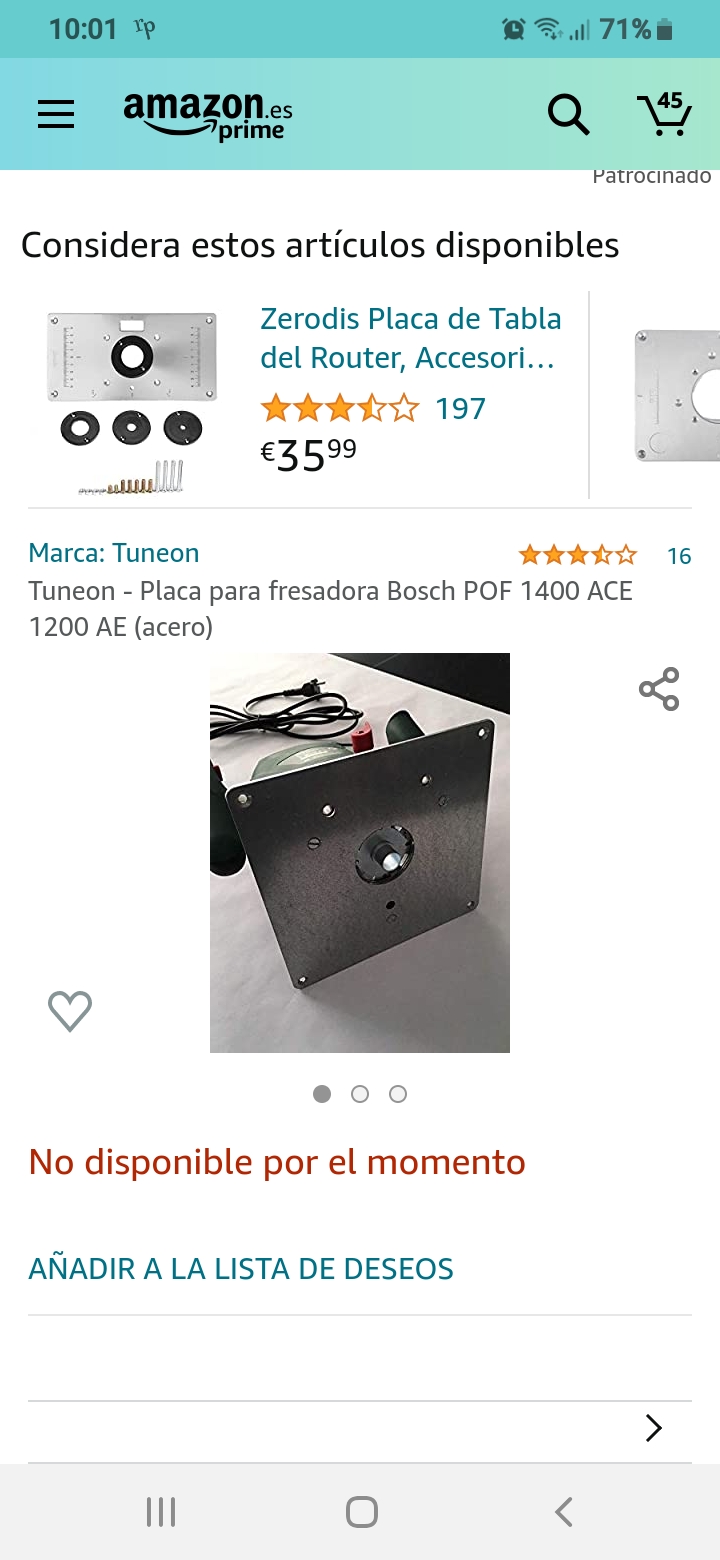Open the Zerodis router plate thumbnail
This screenshot has height=1560, width=720.
click(133, 403)
